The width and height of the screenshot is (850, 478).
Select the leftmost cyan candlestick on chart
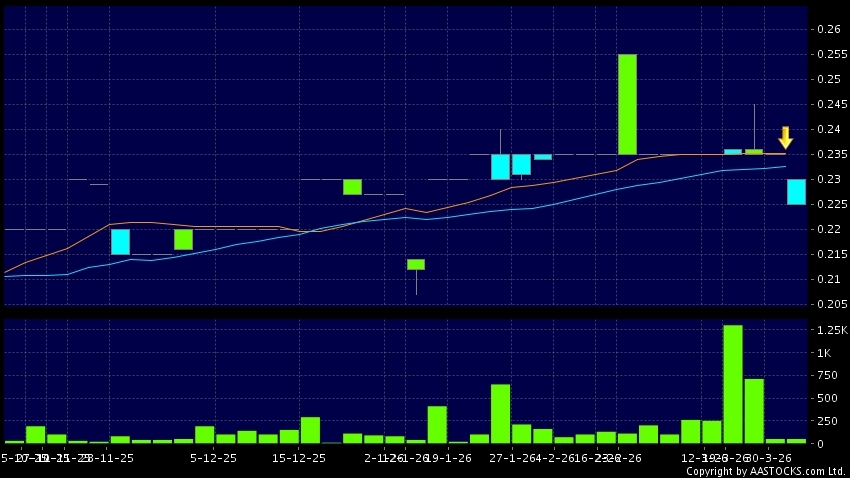click(x=120, y=242)
